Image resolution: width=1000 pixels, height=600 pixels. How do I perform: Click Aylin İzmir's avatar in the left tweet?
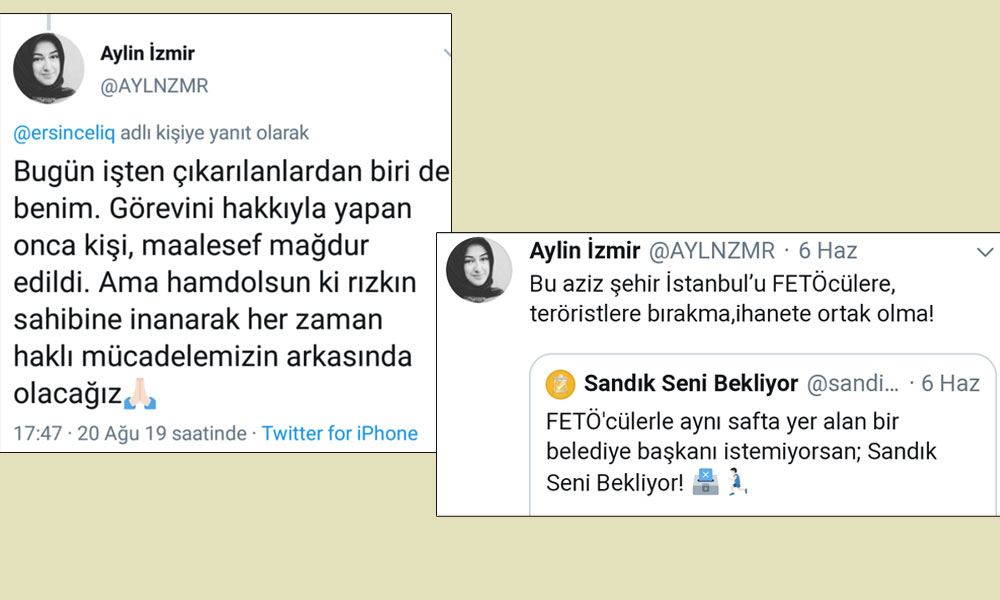pos(48,67)
